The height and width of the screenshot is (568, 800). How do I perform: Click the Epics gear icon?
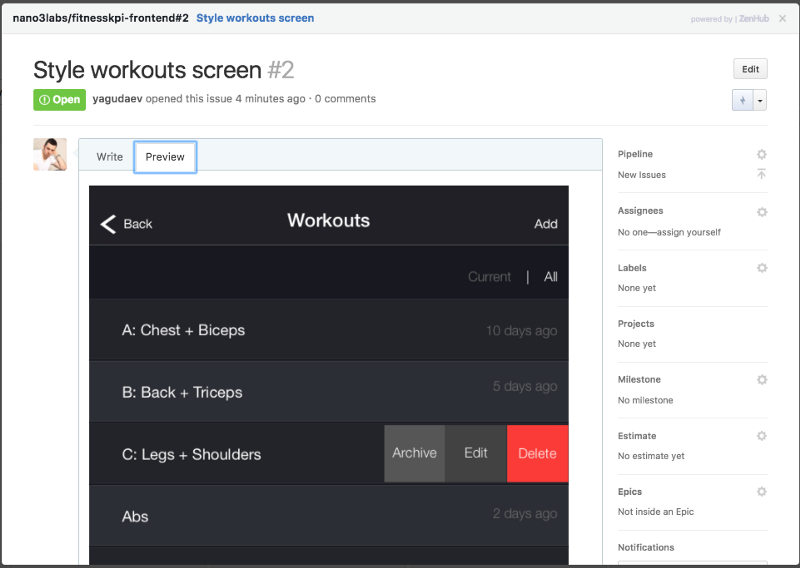click(x=761, y=492)
